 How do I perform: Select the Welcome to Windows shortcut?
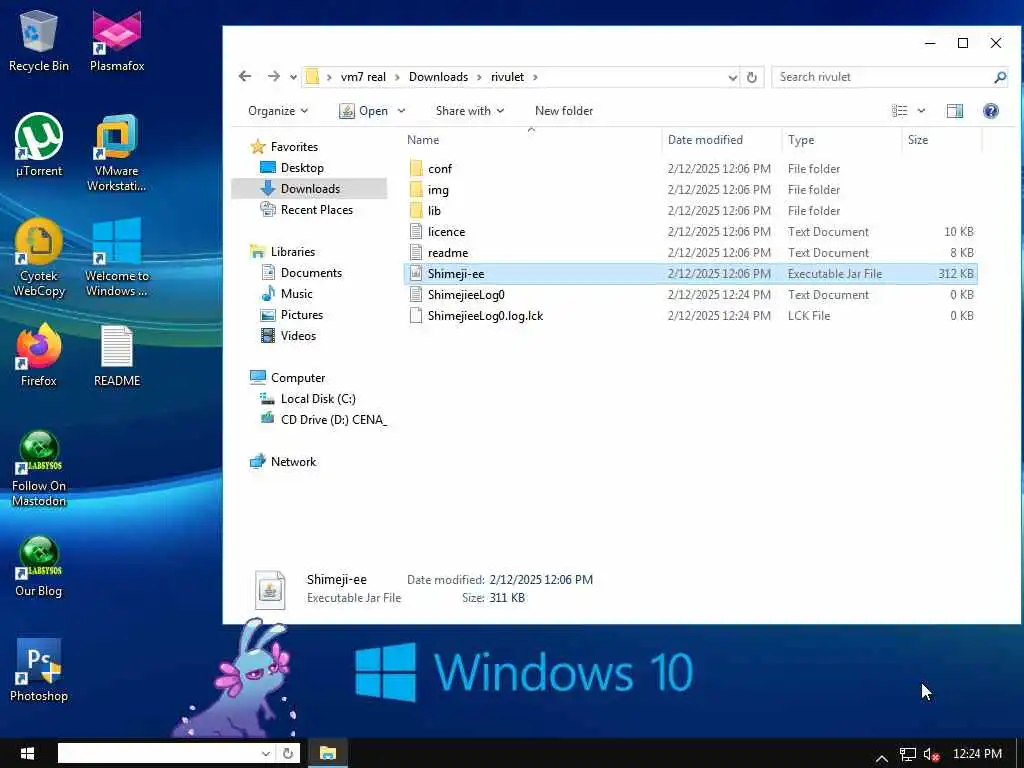click(x=117, y=257)
